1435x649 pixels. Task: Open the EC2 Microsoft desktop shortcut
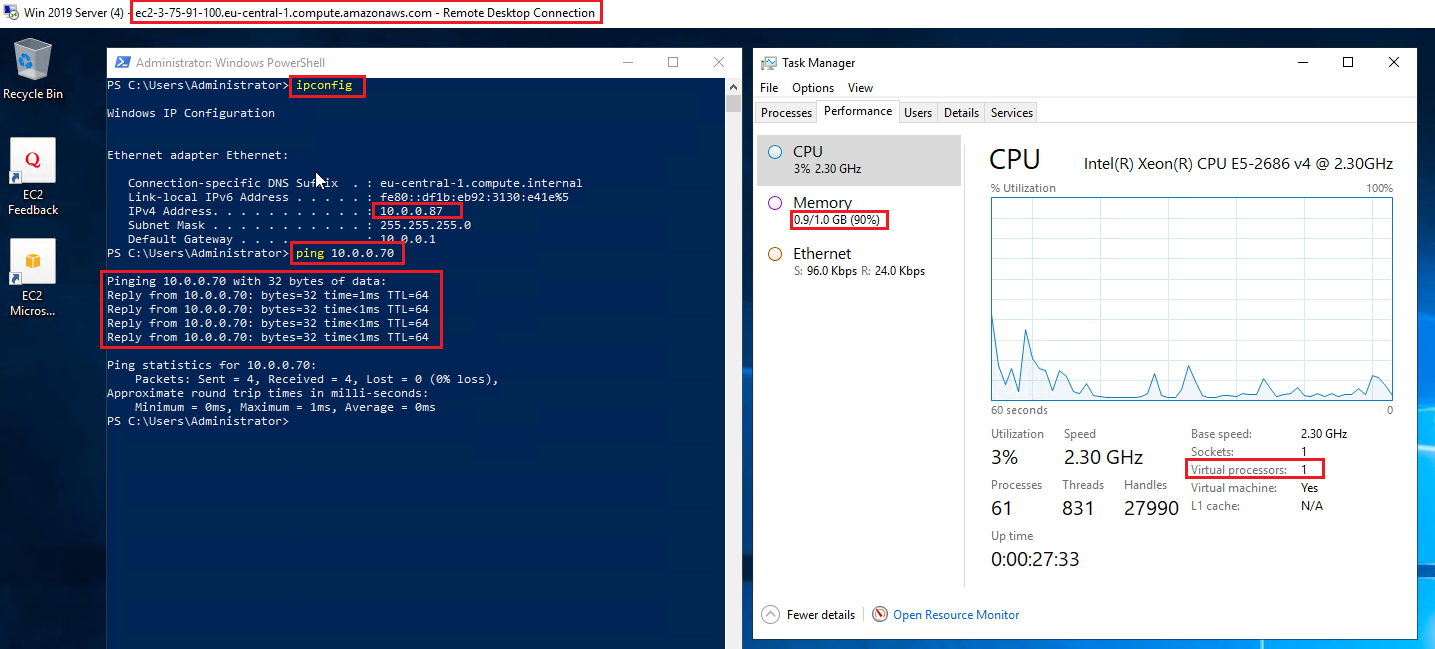click(33, 278)
